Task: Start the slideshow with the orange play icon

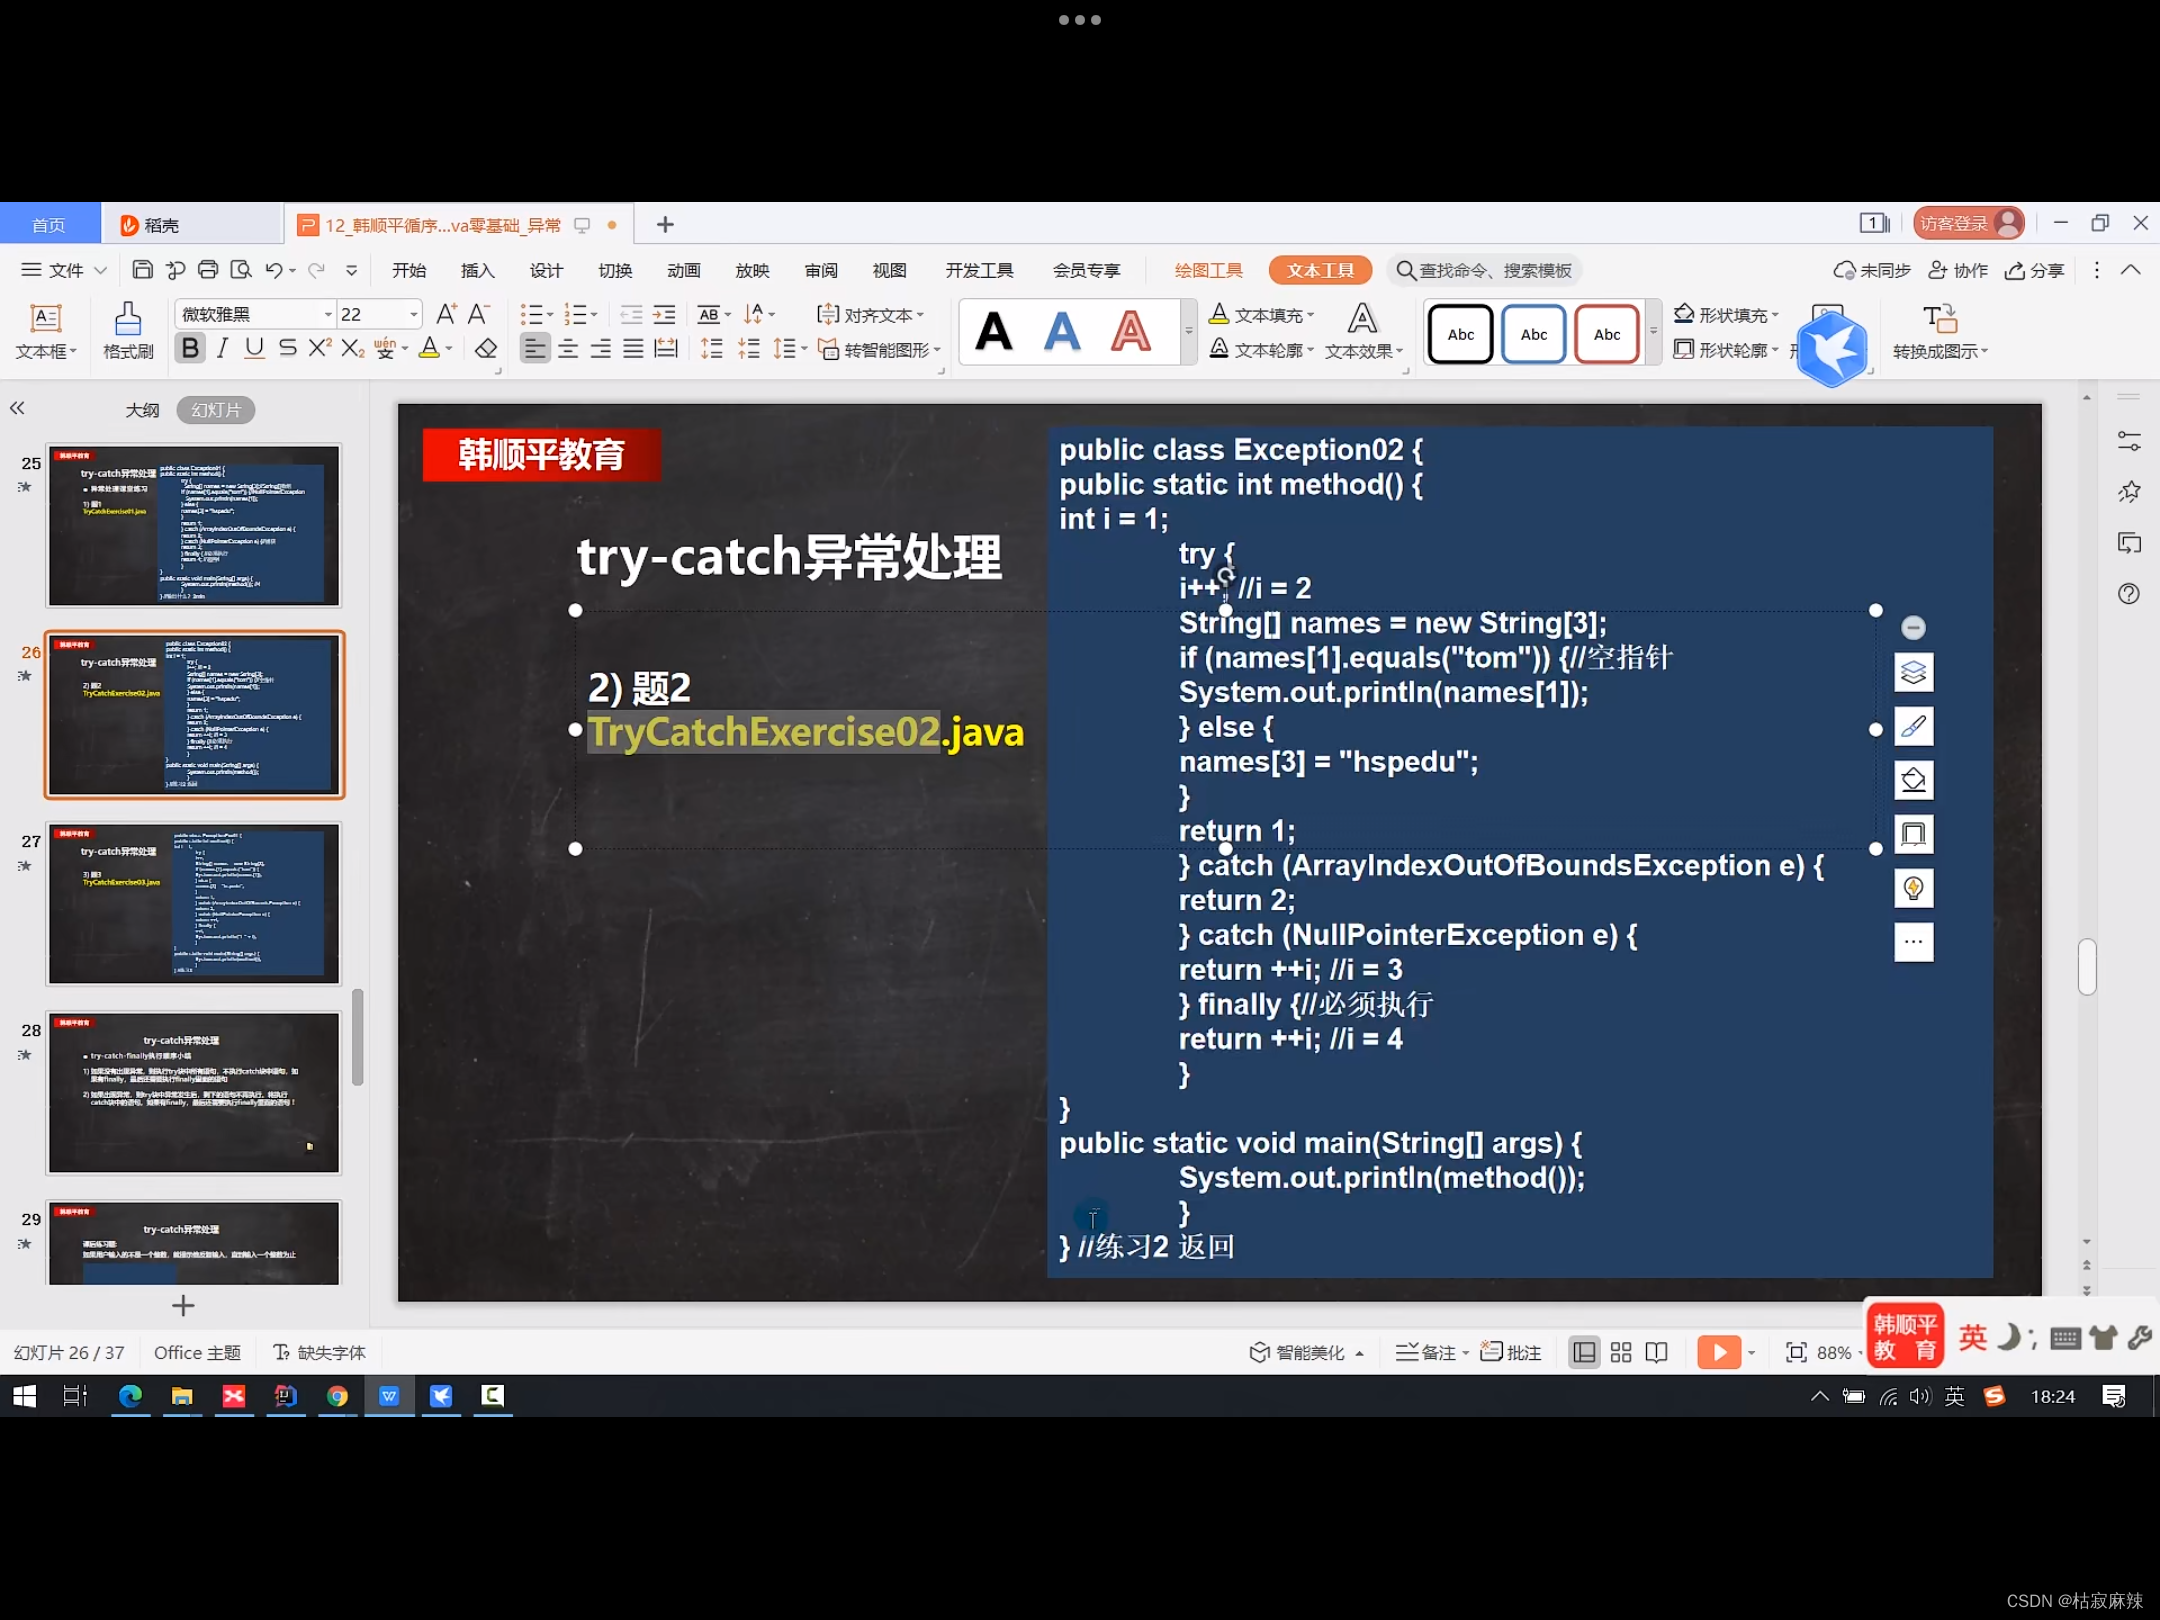Action: pyautogui.click(x=1718, y=1351)
